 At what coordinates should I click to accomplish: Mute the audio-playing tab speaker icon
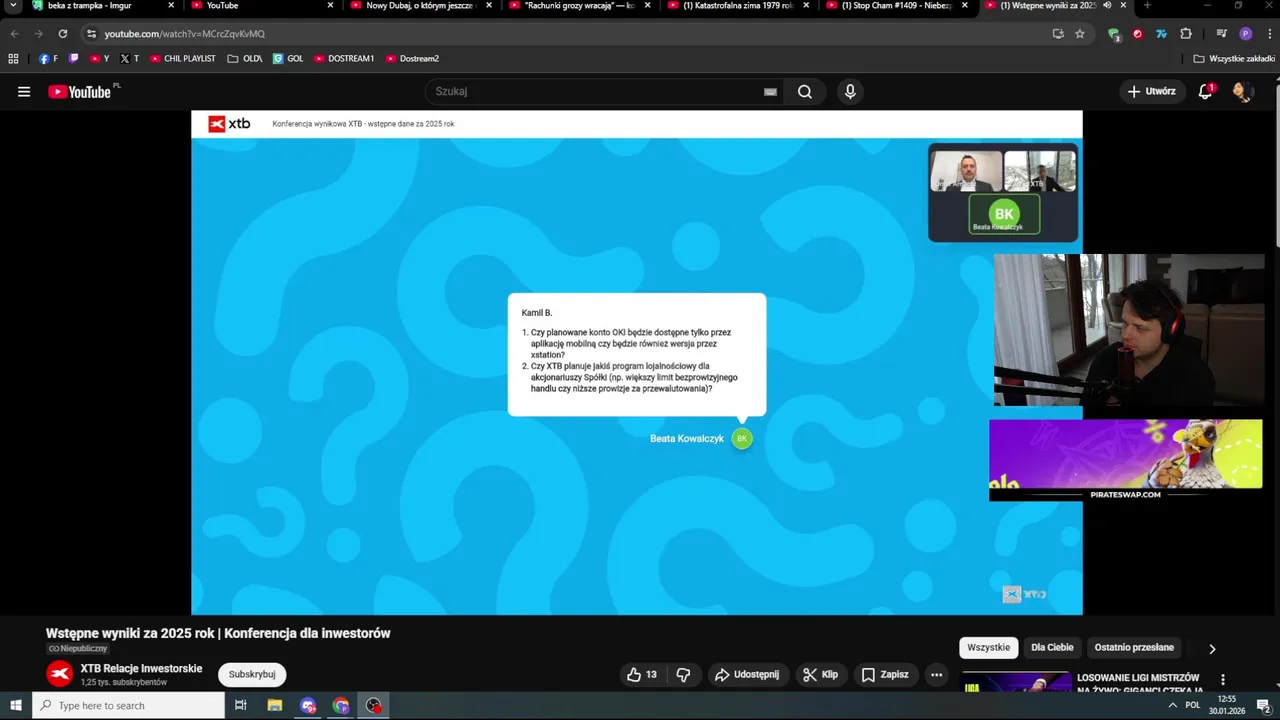[x=1107, y=6]
